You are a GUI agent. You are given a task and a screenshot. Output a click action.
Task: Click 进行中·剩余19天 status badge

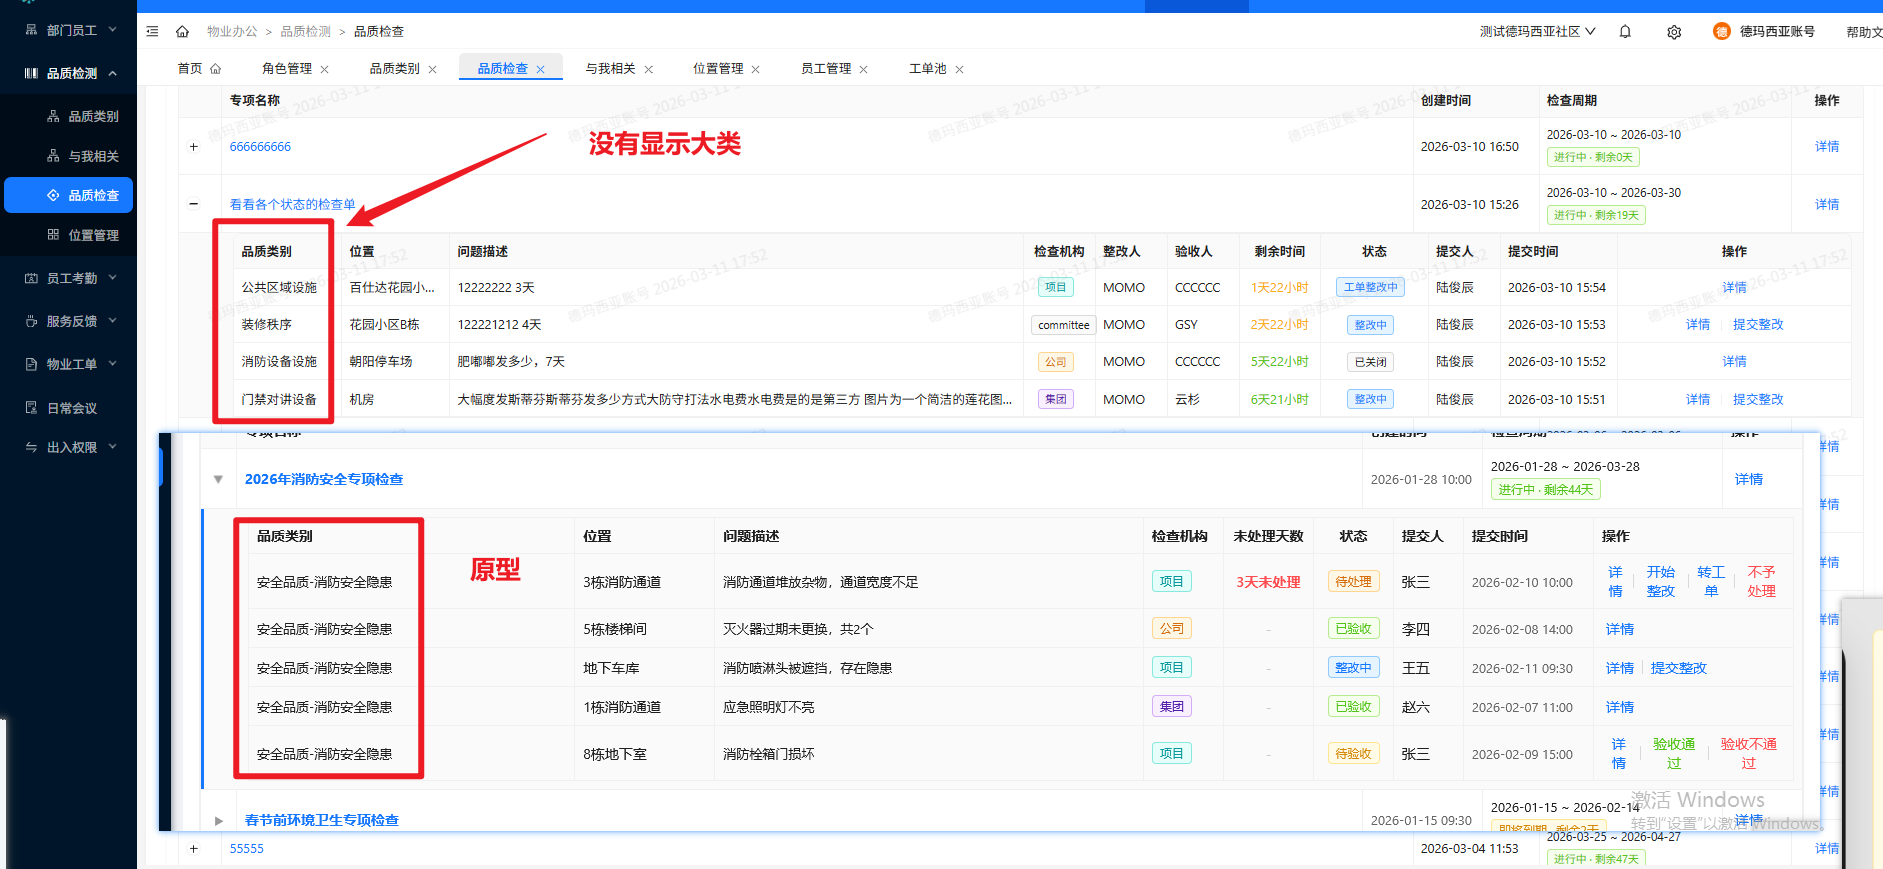(x=1596, y=215)
